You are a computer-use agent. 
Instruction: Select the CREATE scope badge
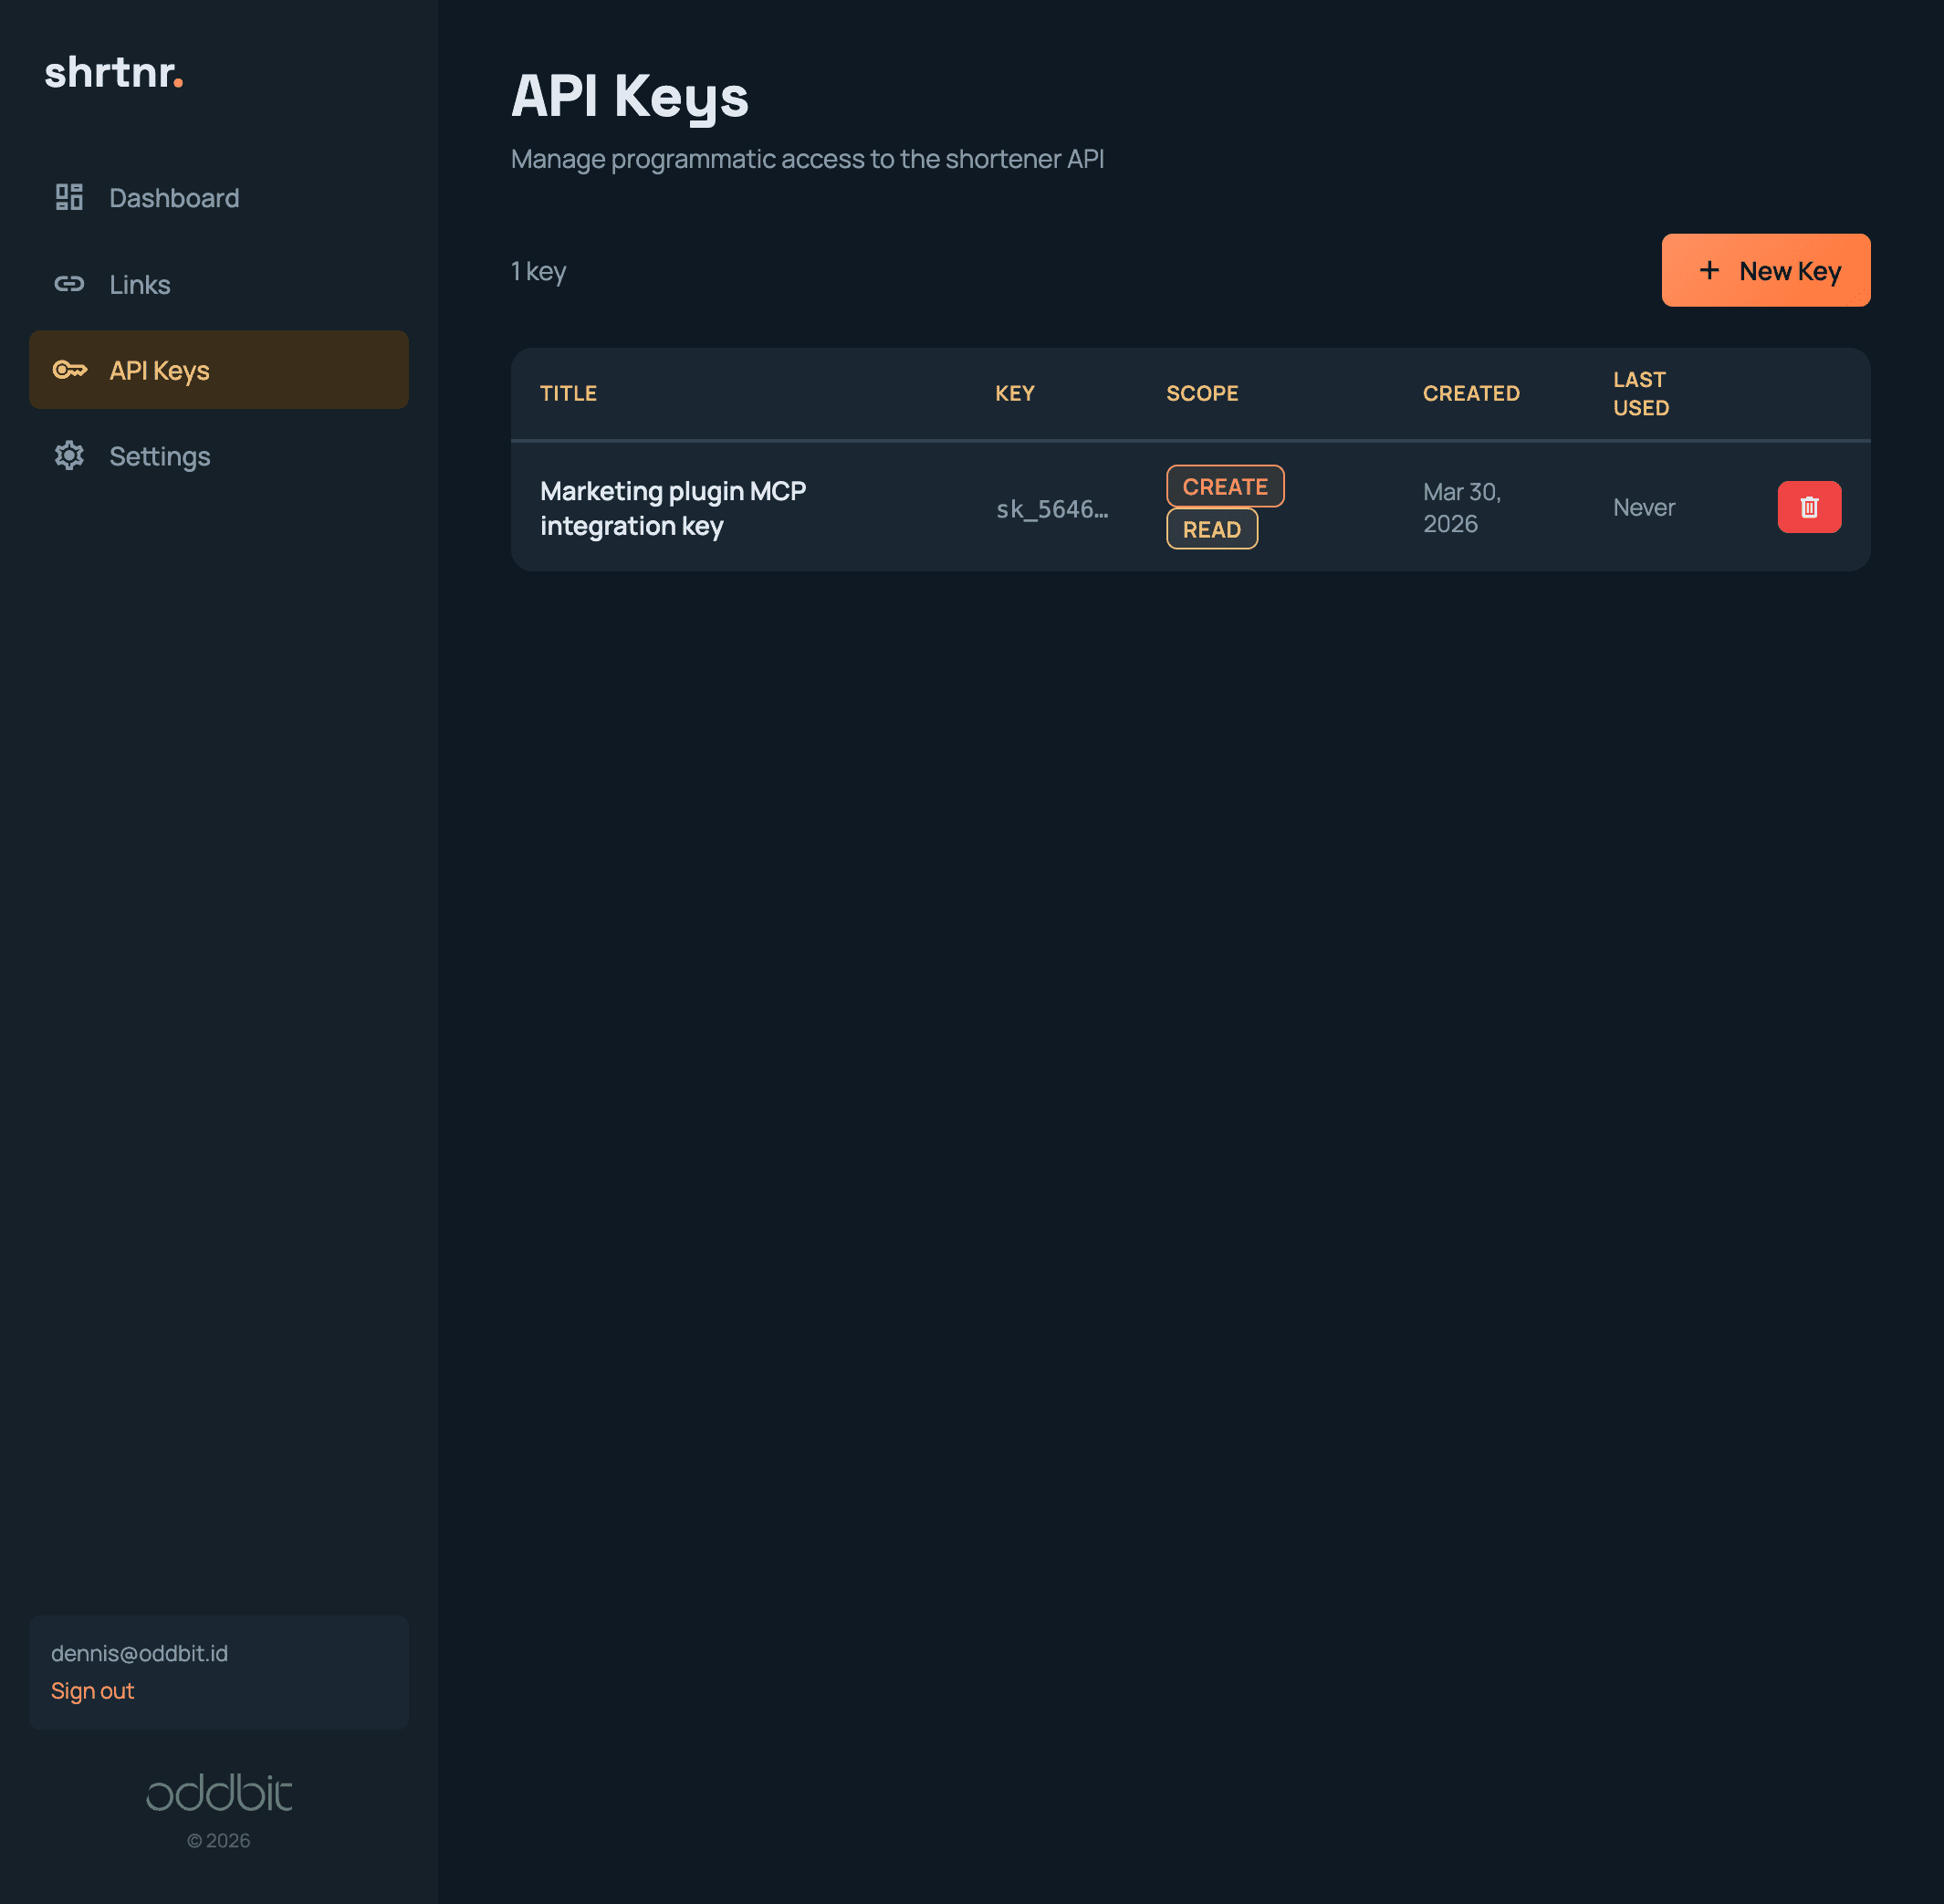pos(1224,486)
